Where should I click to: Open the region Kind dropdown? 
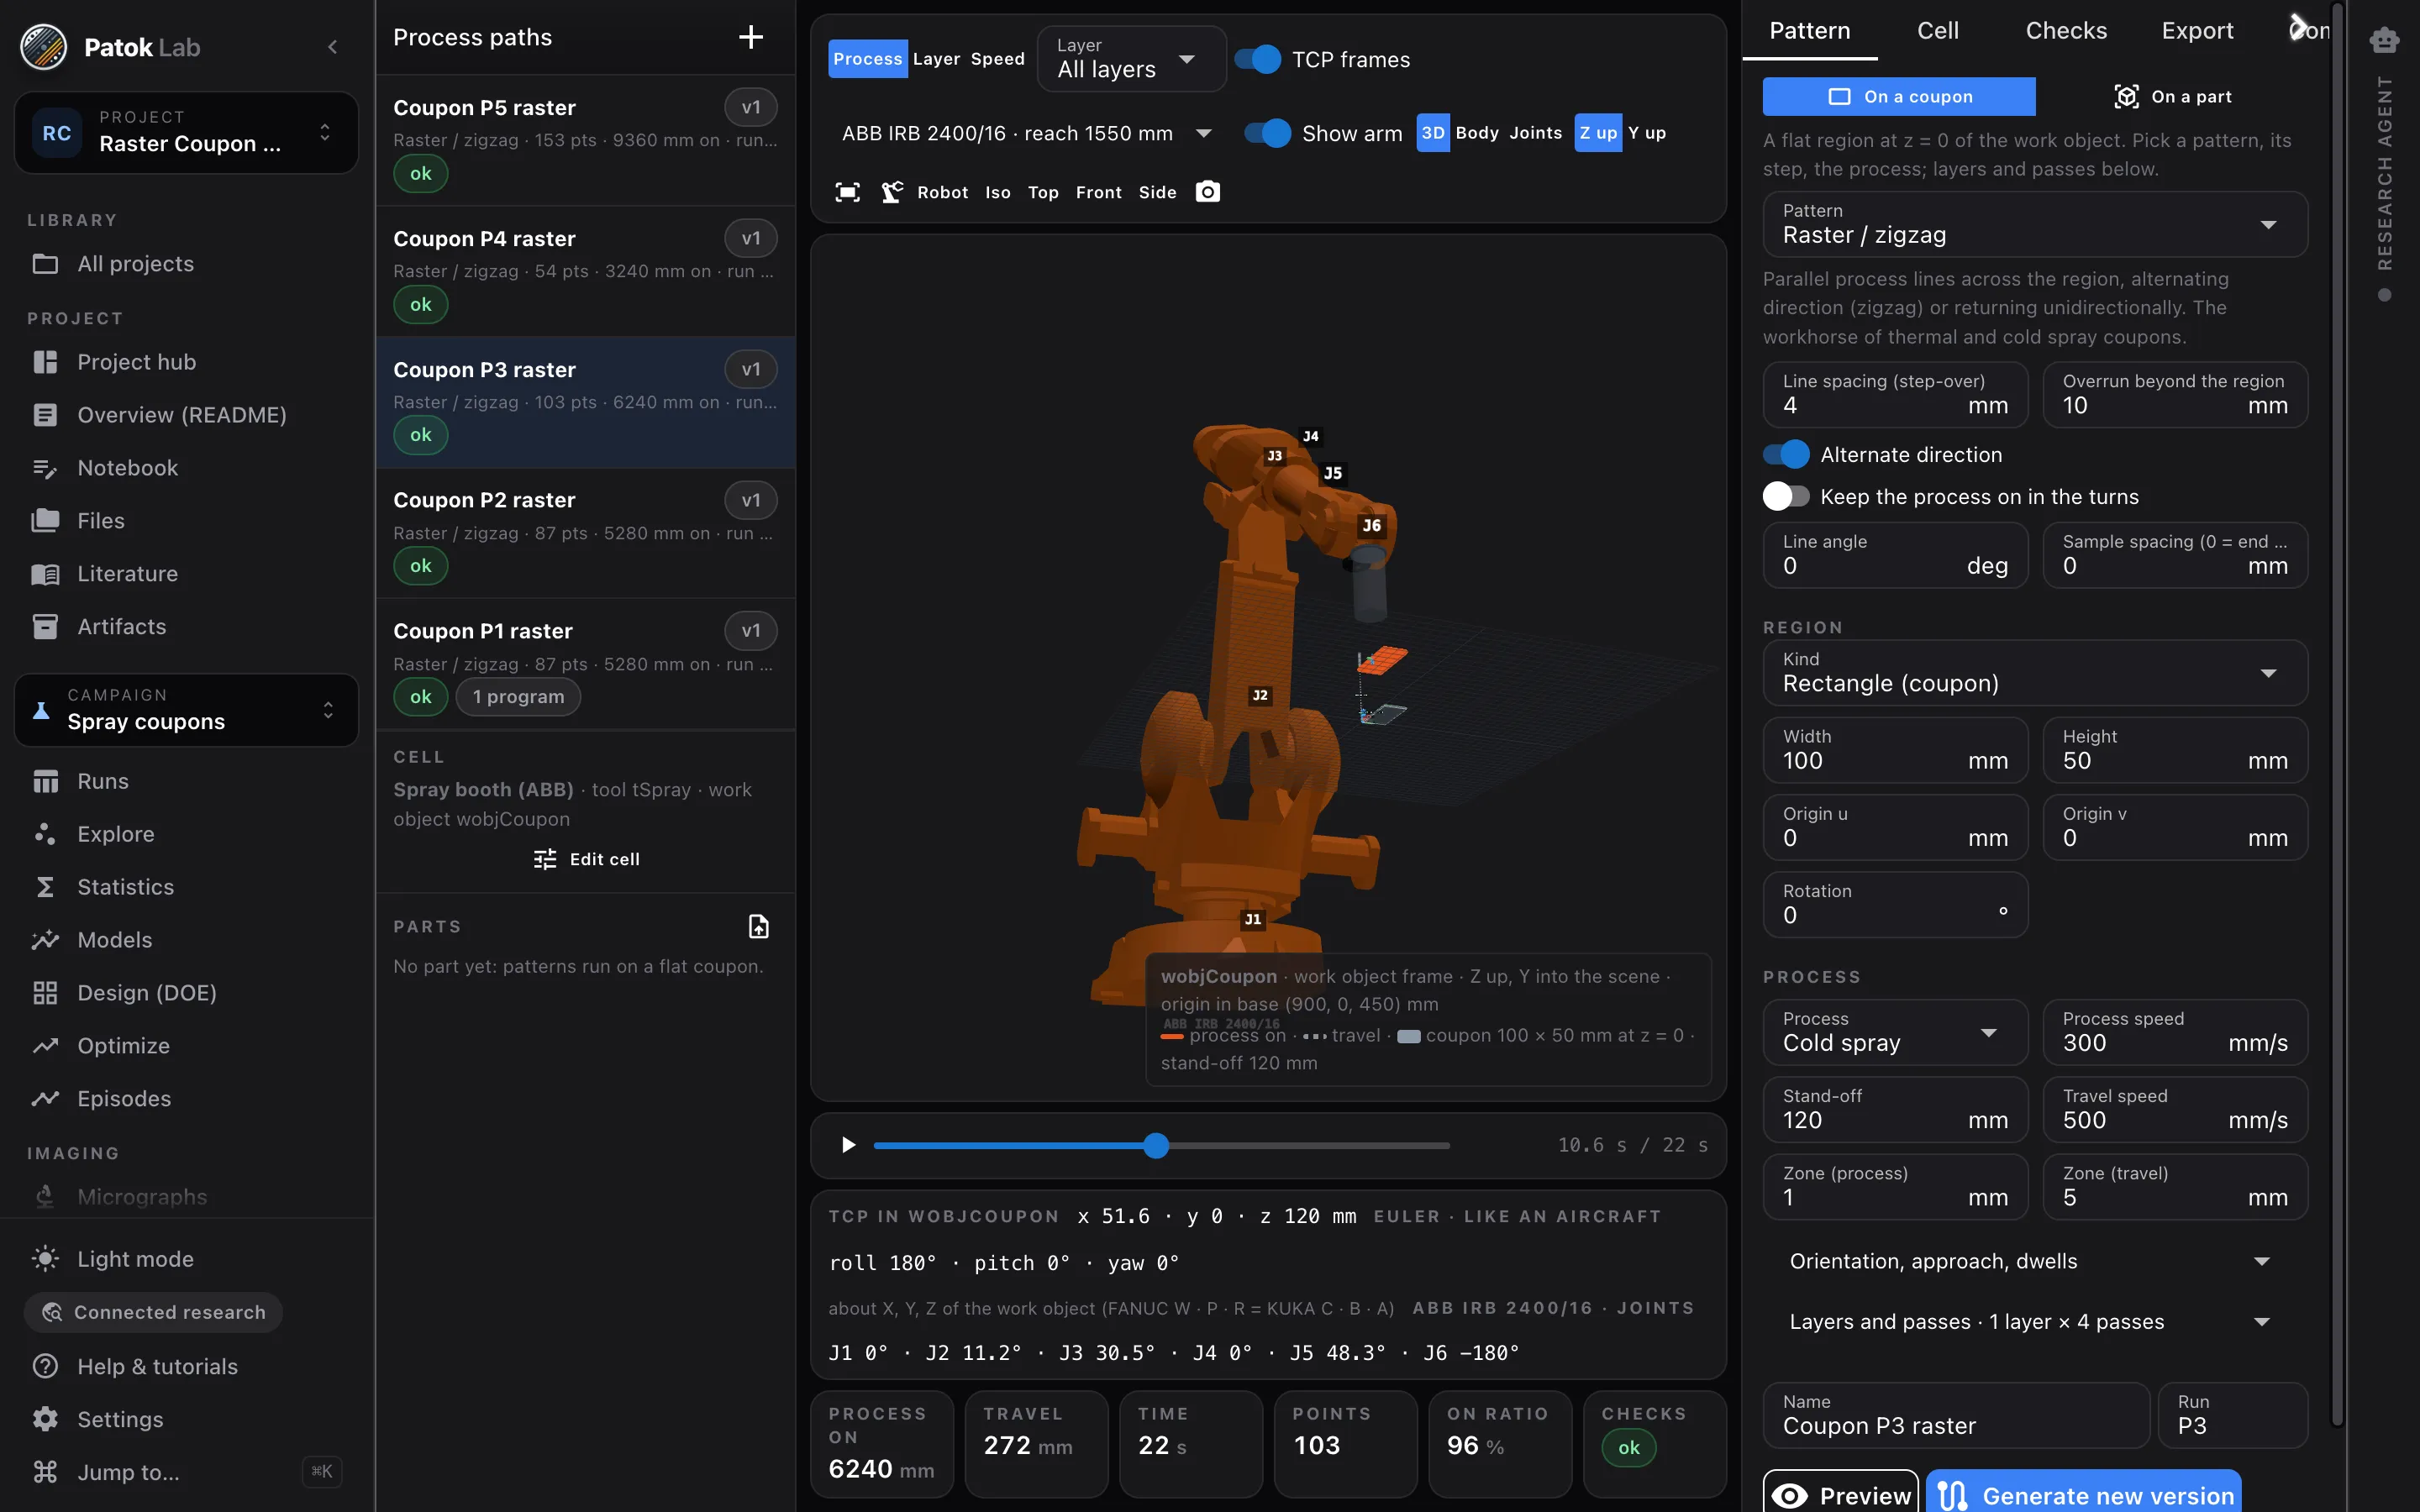2034,672
